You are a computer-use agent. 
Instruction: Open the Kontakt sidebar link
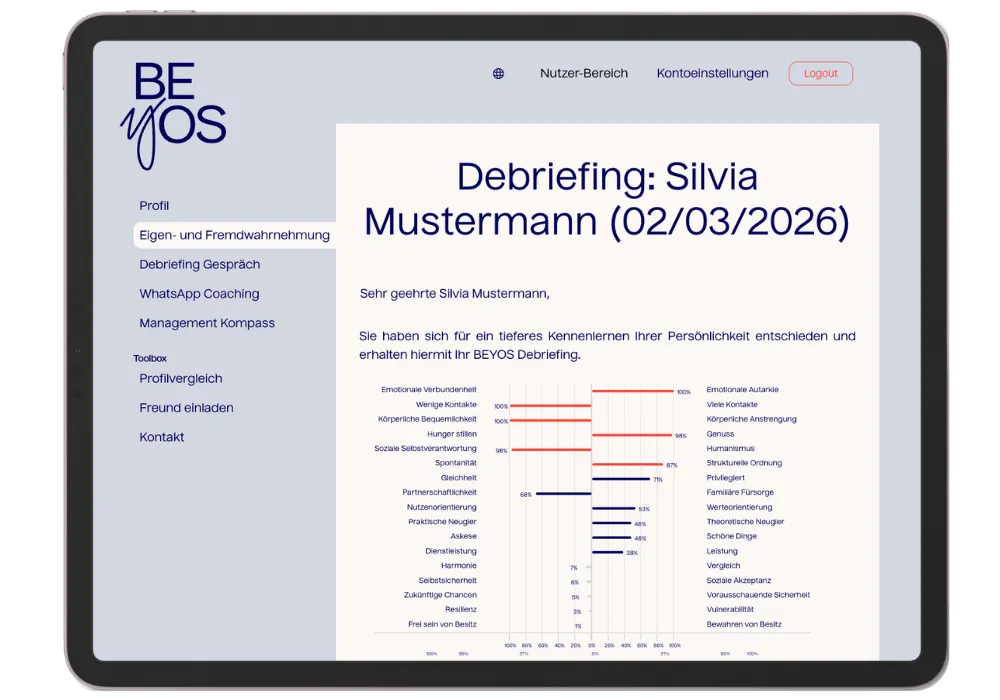pos(162,437)
